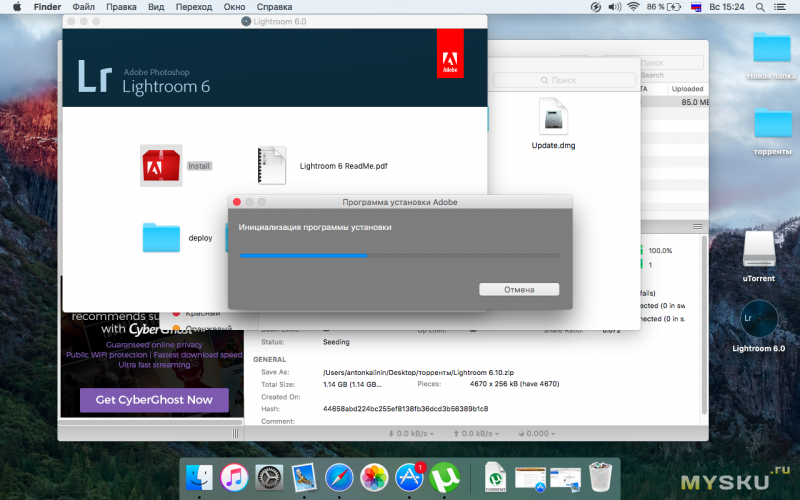Viewport: 800px width, 500px height.
Task: Launch Photos from the Dock
Action: coord(374,478)
